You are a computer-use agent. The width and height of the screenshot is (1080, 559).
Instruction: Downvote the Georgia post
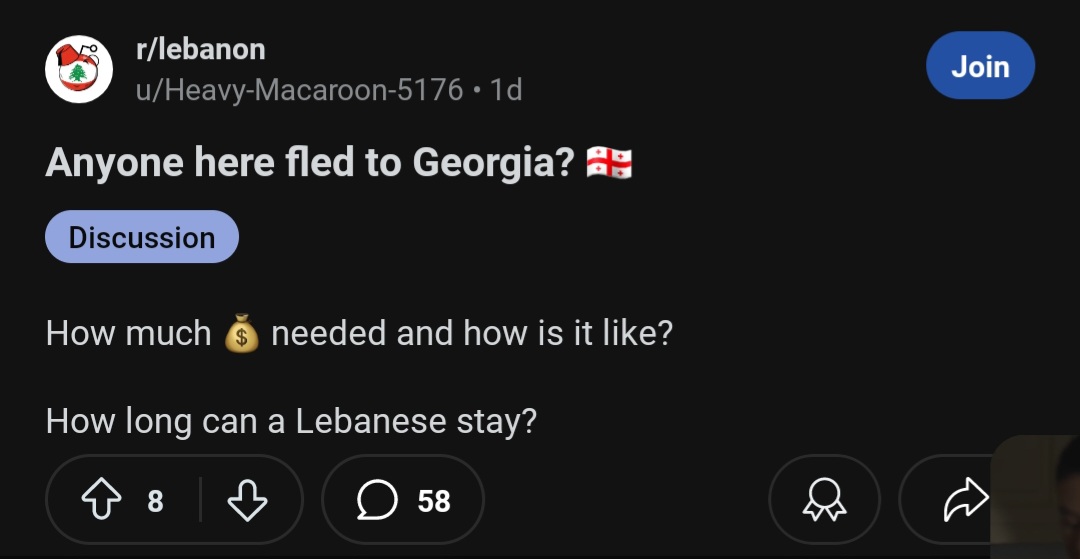(247, 500)
